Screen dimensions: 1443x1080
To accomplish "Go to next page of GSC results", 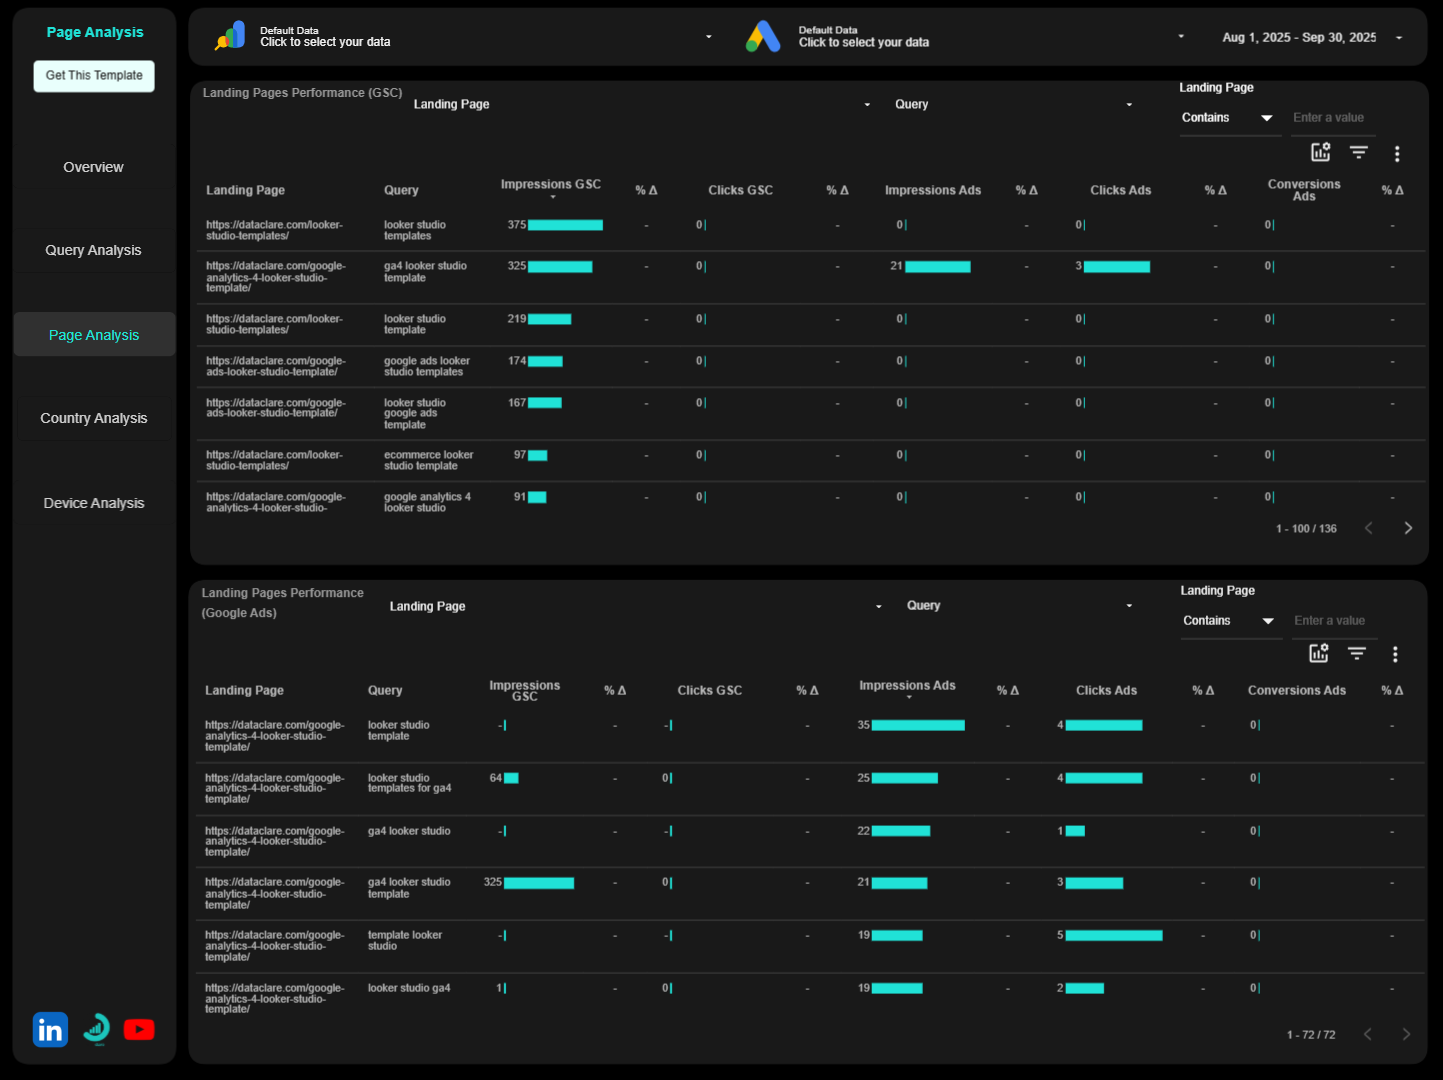I will point(1408,527).
